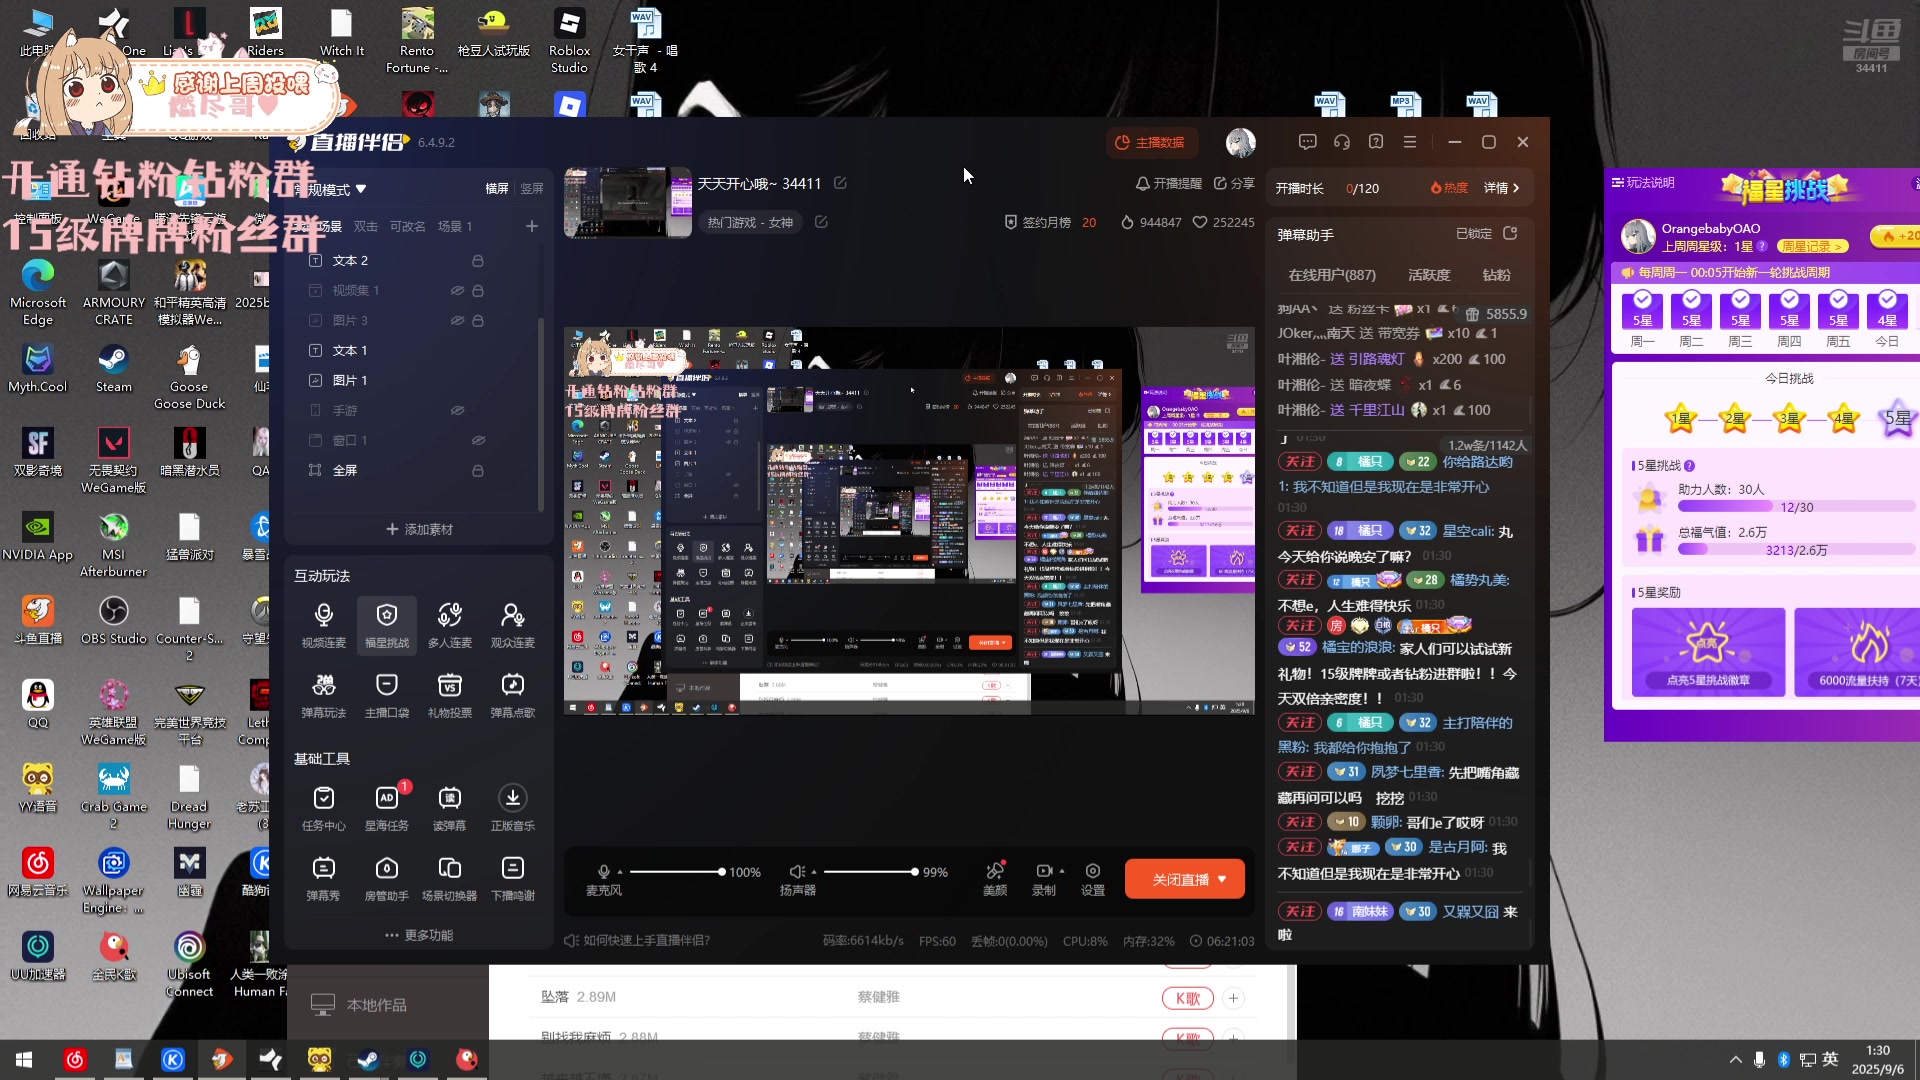Open messages icon in title bar
Screen dimensions: 1920x1080
[1307, 142]
